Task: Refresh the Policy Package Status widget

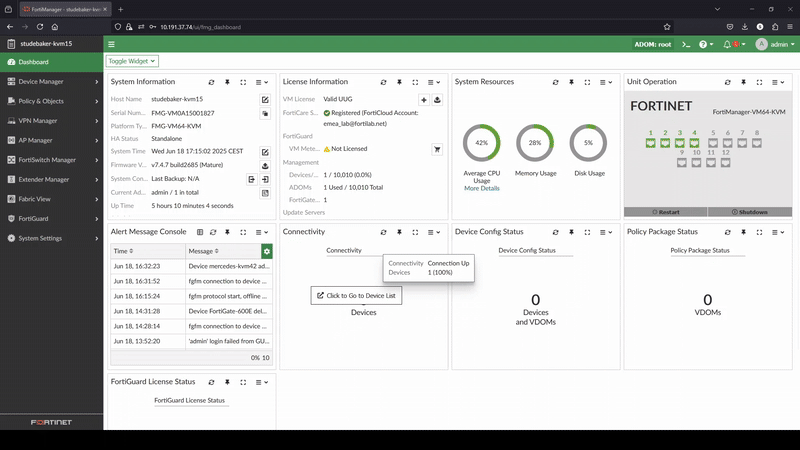Action: tap(728, 232)
